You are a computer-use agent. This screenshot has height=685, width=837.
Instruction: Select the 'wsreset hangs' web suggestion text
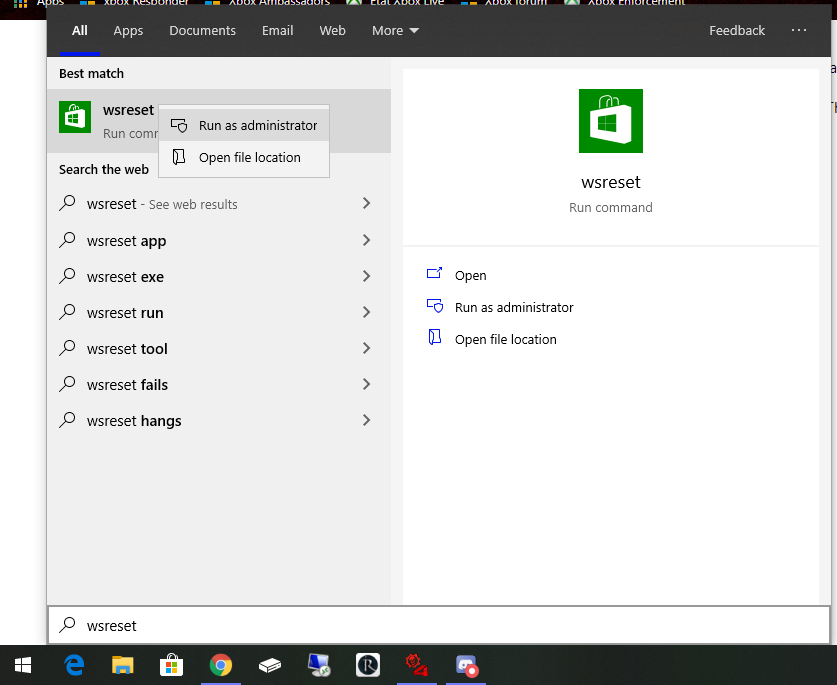134,421
